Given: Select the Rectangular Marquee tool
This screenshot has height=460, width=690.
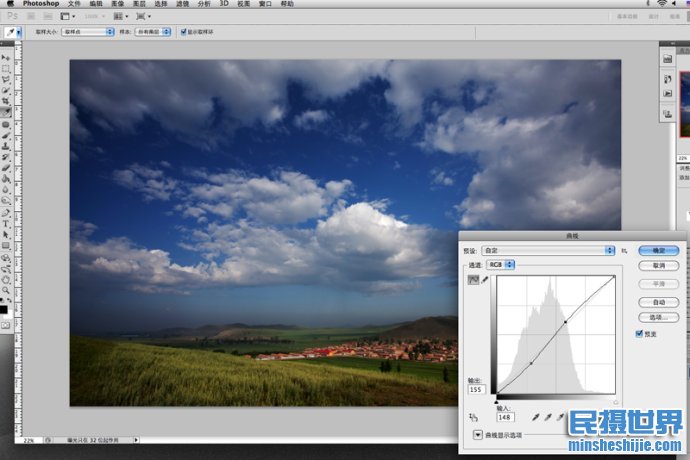Looking at the screenshot, I should pos(6,69).
